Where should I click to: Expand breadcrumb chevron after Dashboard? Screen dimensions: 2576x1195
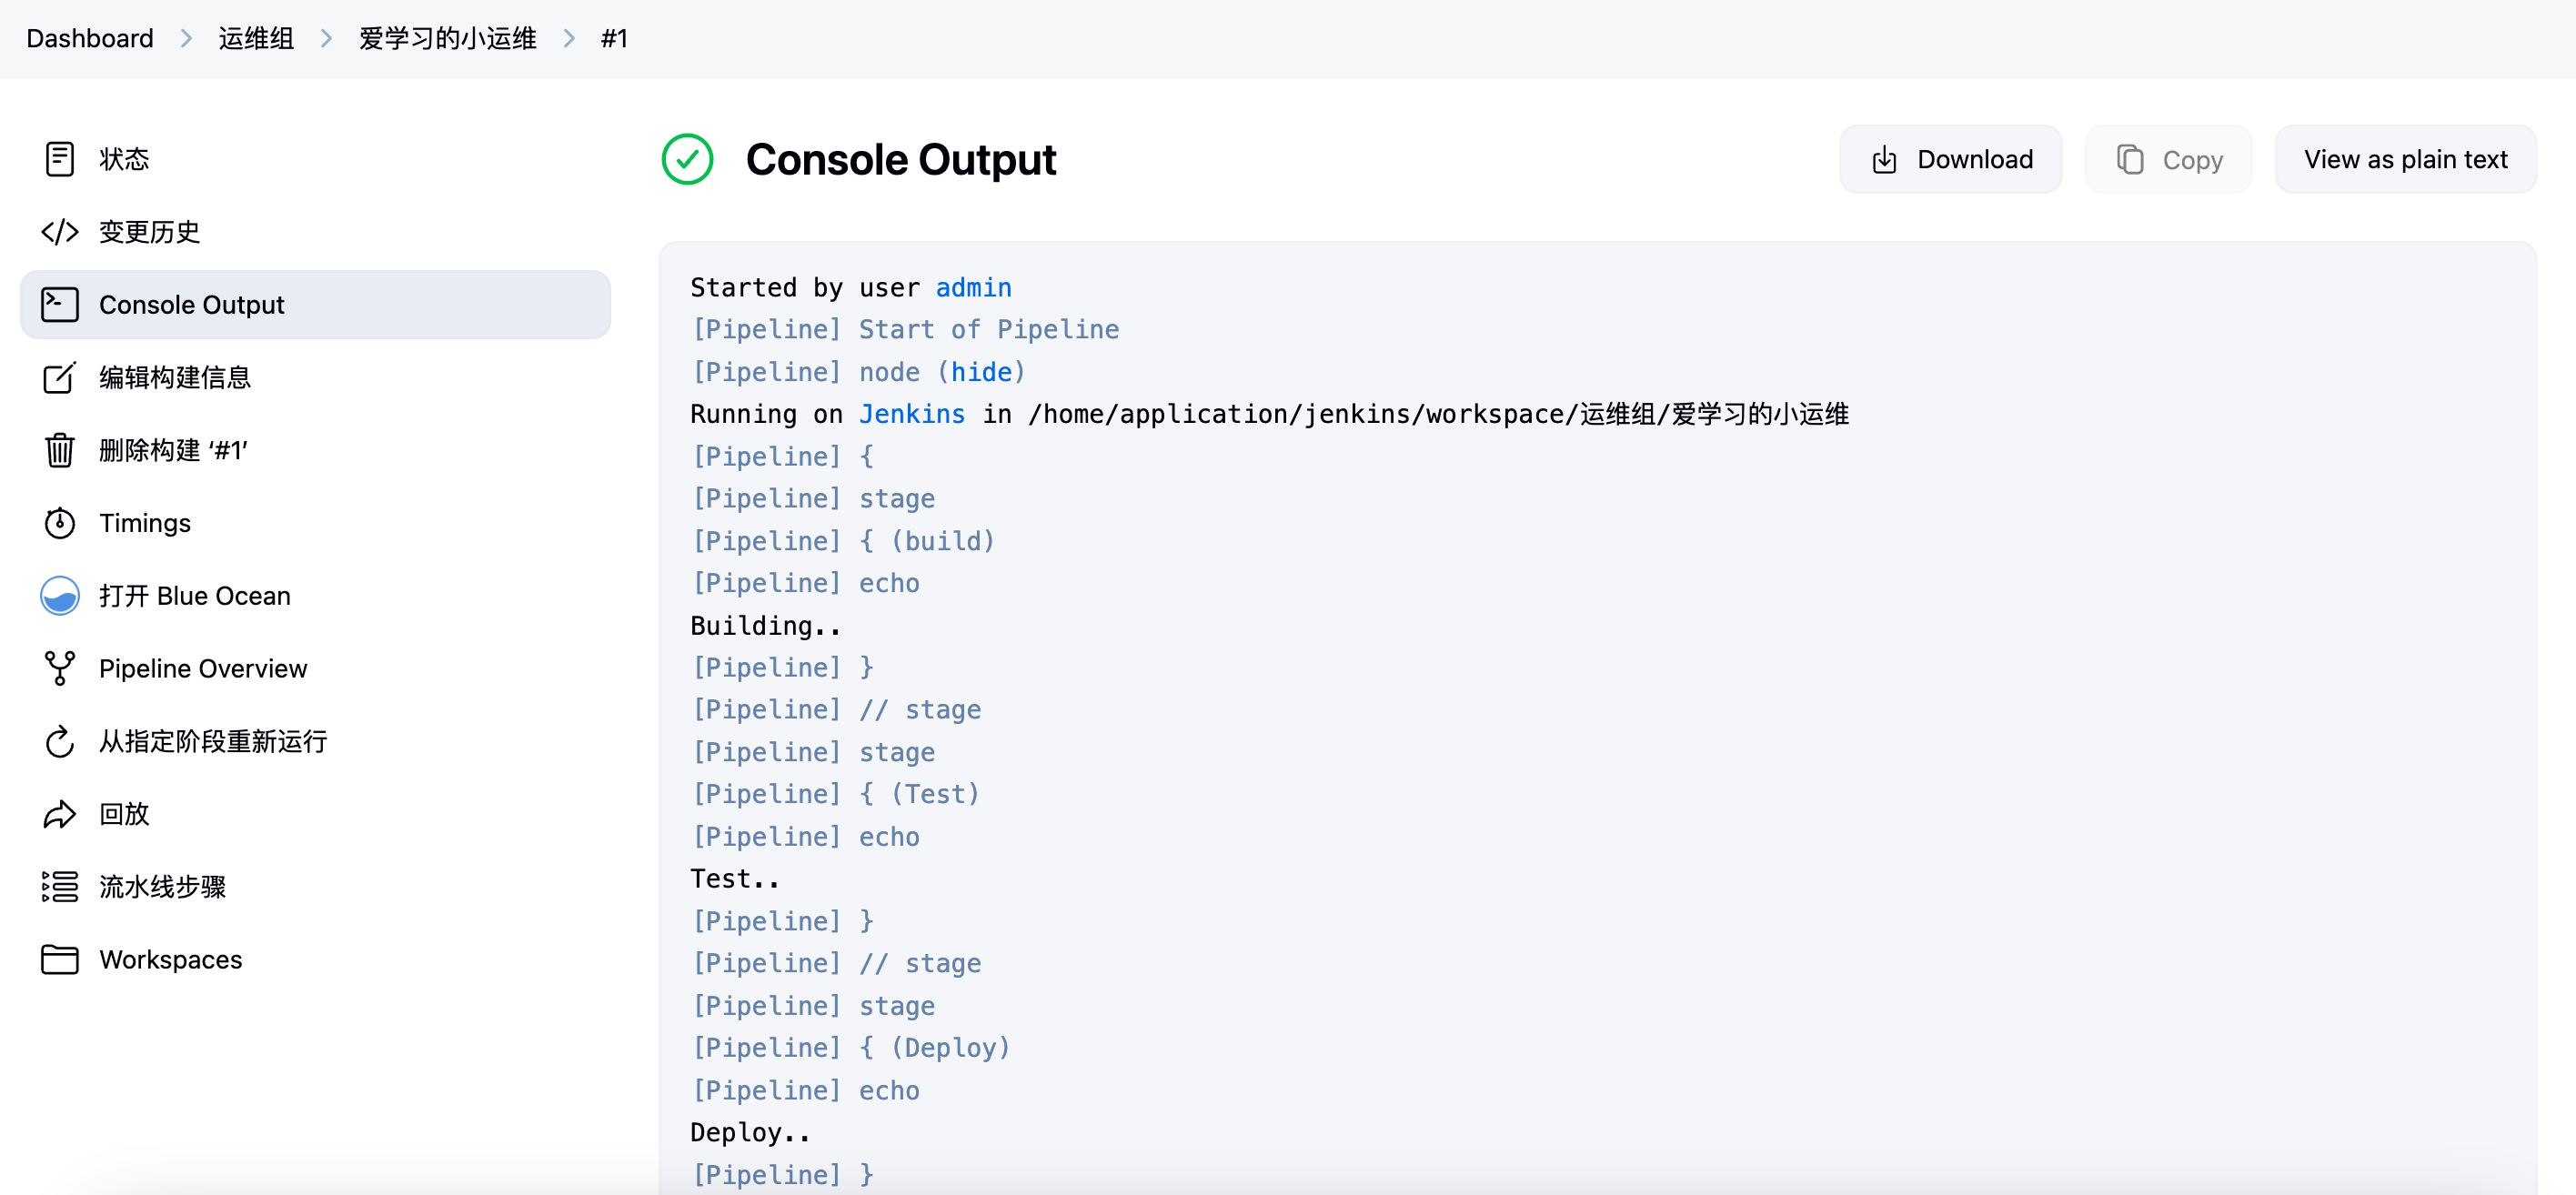point(186,39)
